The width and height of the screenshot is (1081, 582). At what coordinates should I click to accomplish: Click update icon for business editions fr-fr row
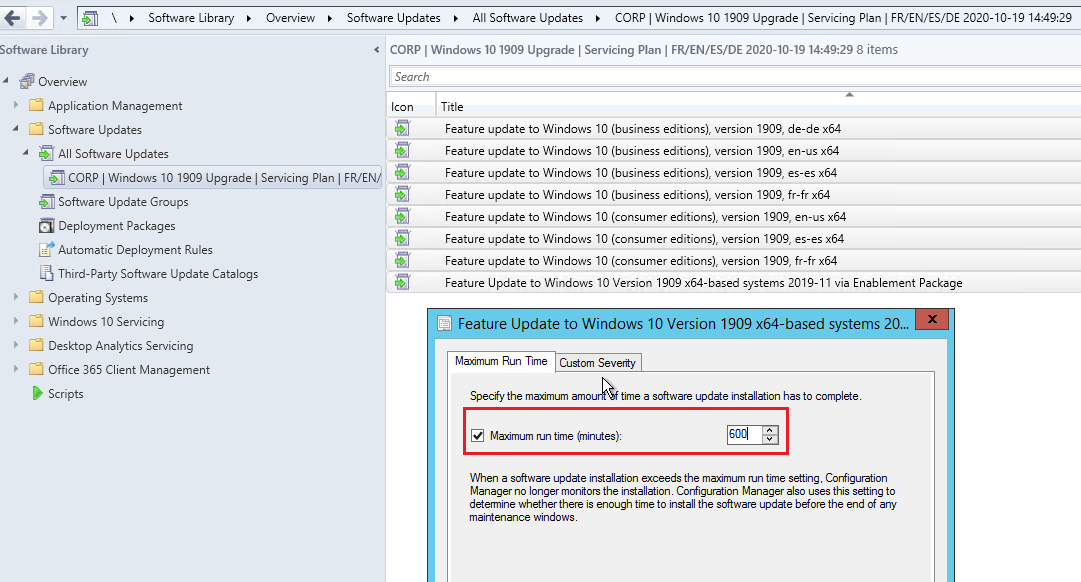pyautogui.click(x=403, y=194)
